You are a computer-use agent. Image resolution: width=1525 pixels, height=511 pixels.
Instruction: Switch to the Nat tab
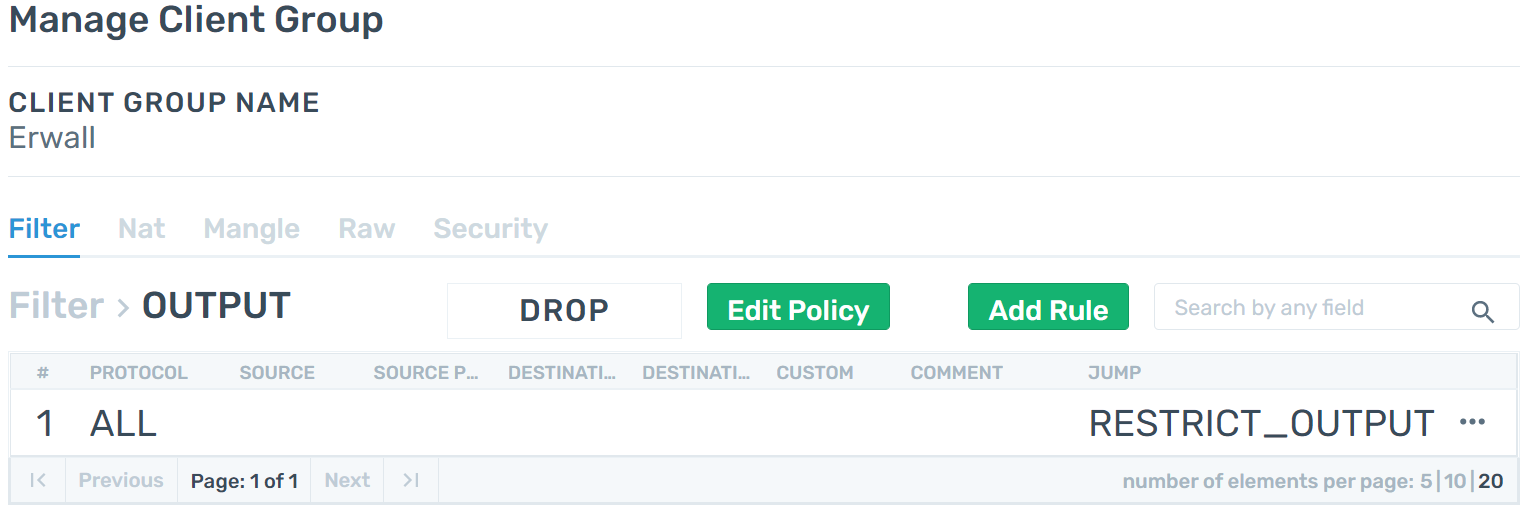(142, 229)
